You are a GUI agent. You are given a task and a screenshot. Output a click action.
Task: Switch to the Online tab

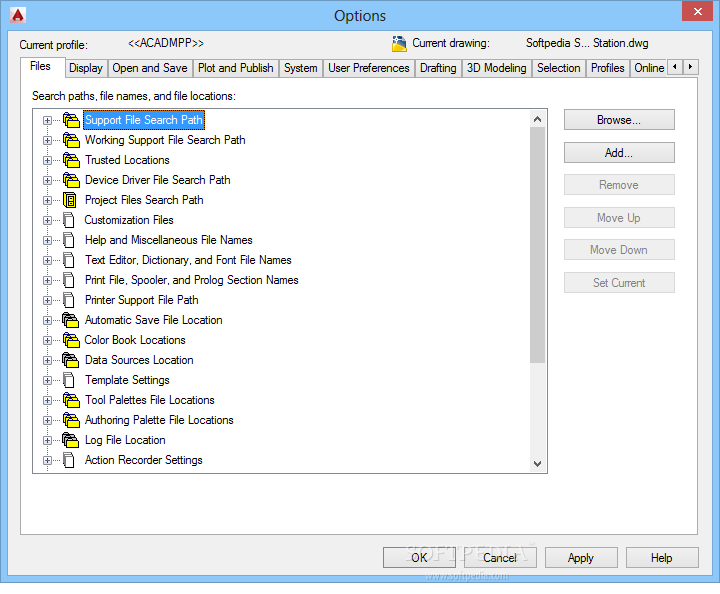tap(649, 68)
